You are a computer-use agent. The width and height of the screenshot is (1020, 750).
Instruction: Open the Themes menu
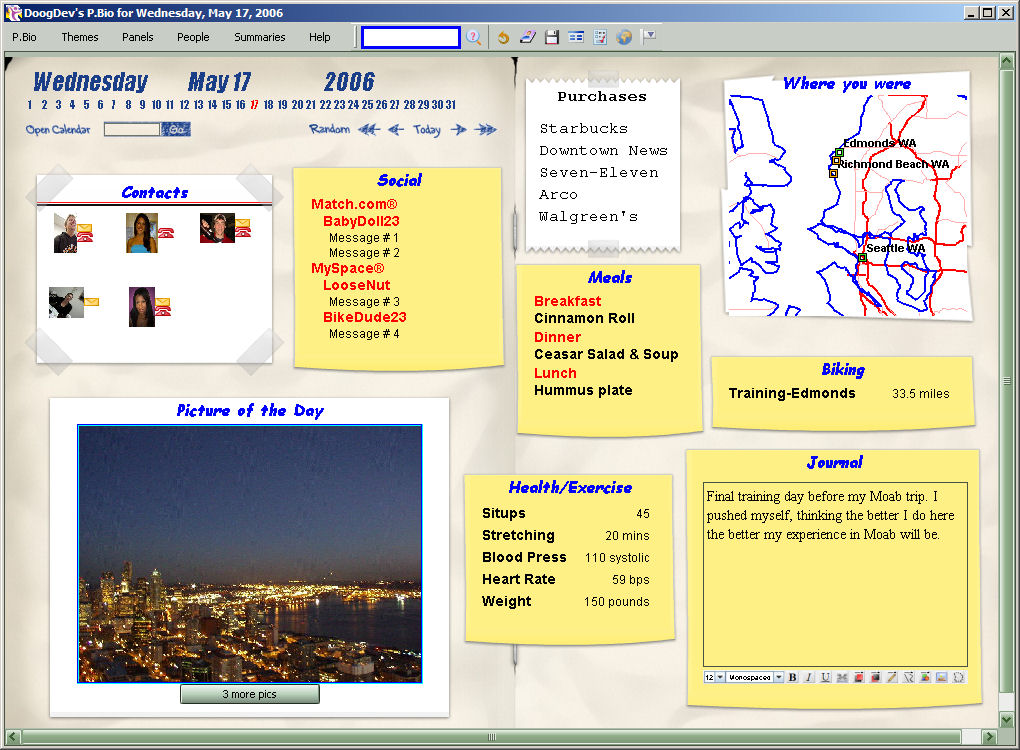pos(80,37)
